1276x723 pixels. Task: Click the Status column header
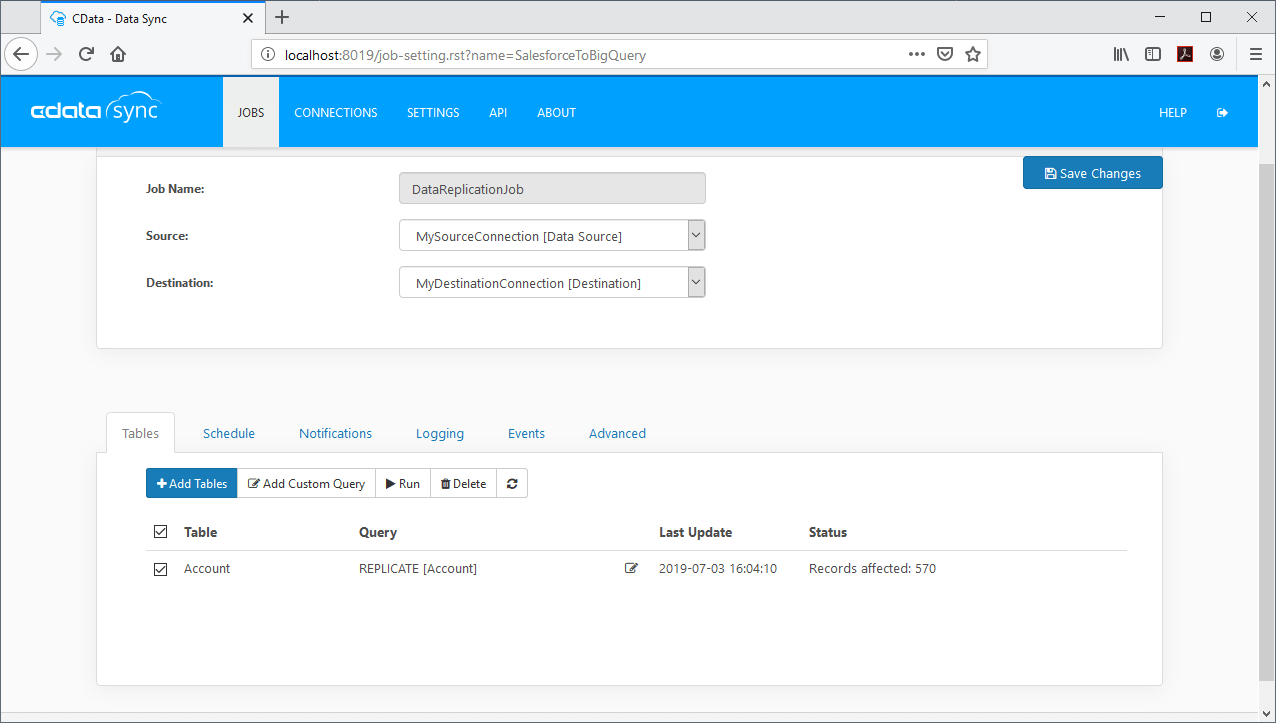(x=828, y=532)
